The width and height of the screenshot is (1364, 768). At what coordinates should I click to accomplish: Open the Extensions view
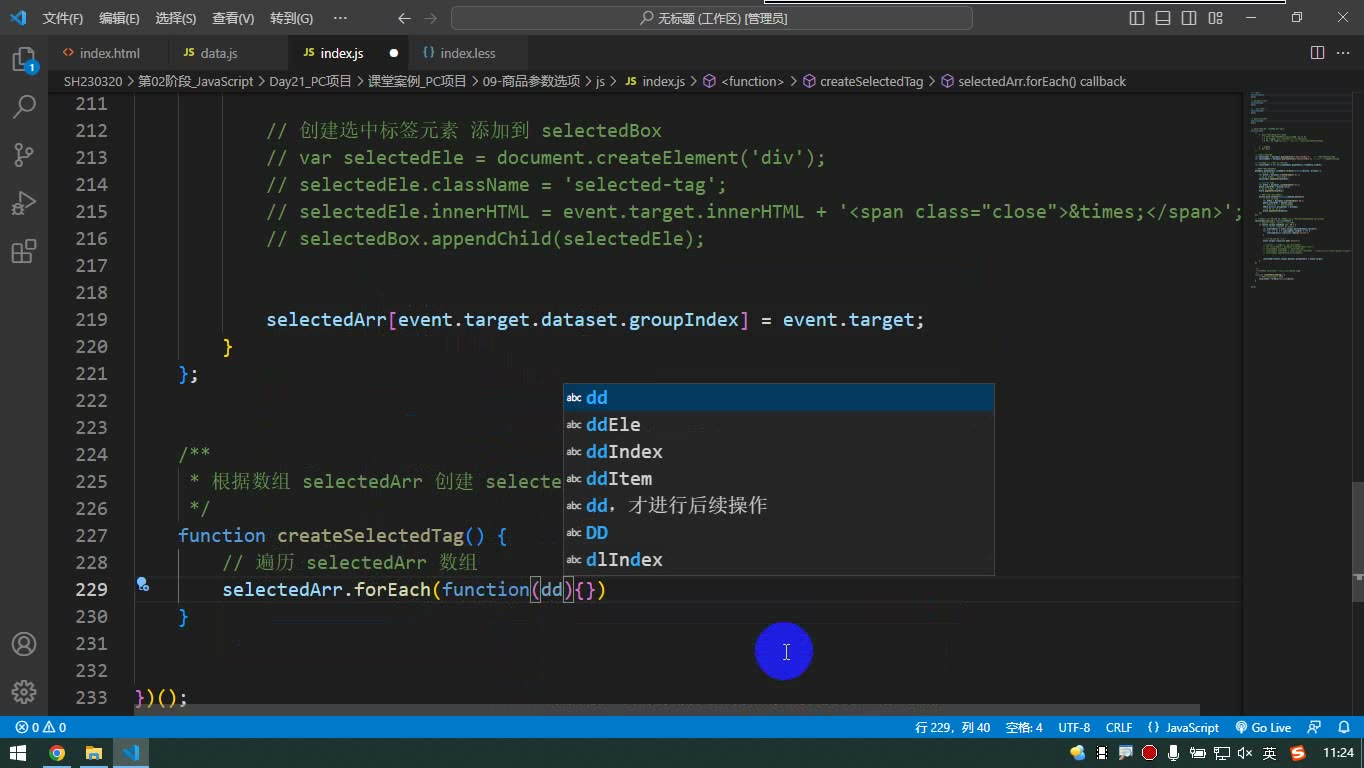pos(24,251)
